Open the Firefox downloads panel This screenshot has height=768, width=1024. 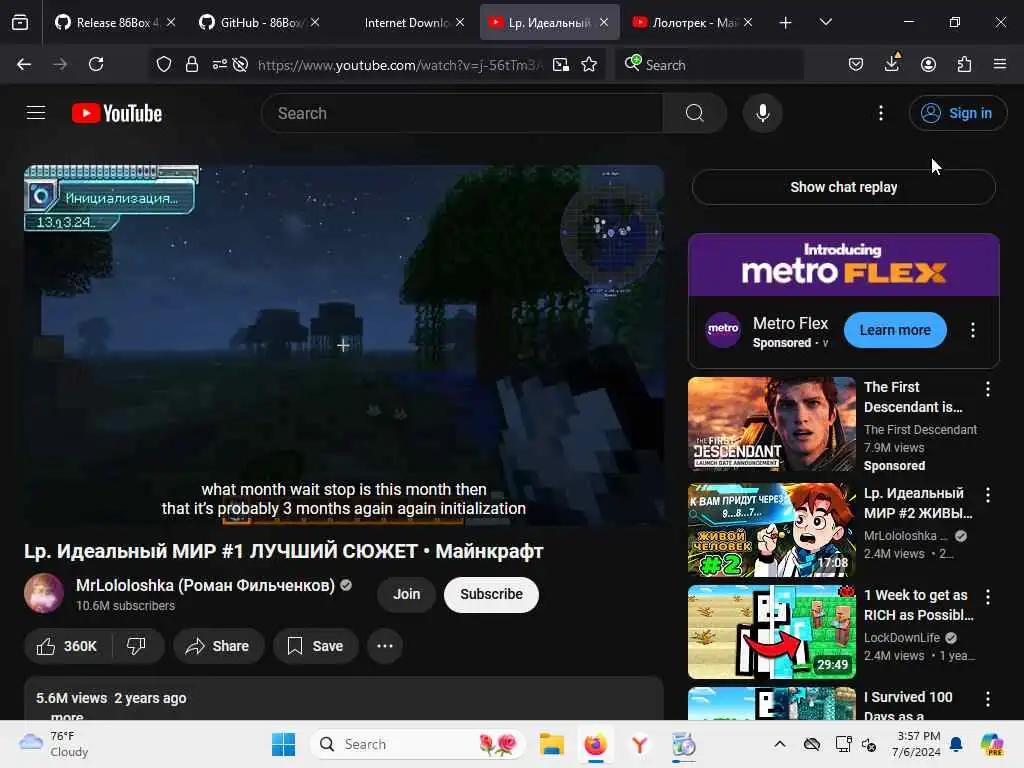[x=891, y=64]
